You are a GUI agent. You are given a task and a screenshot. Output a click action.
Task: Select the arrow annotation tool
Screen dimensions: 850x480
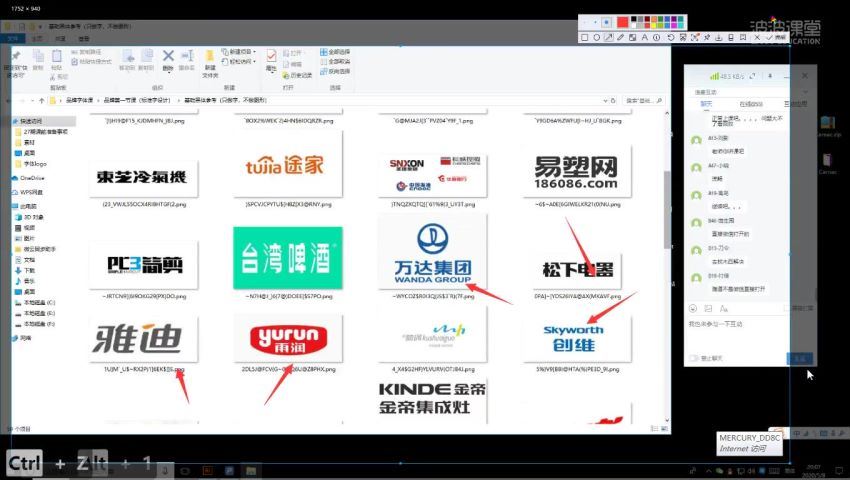[x=609, y=37]
